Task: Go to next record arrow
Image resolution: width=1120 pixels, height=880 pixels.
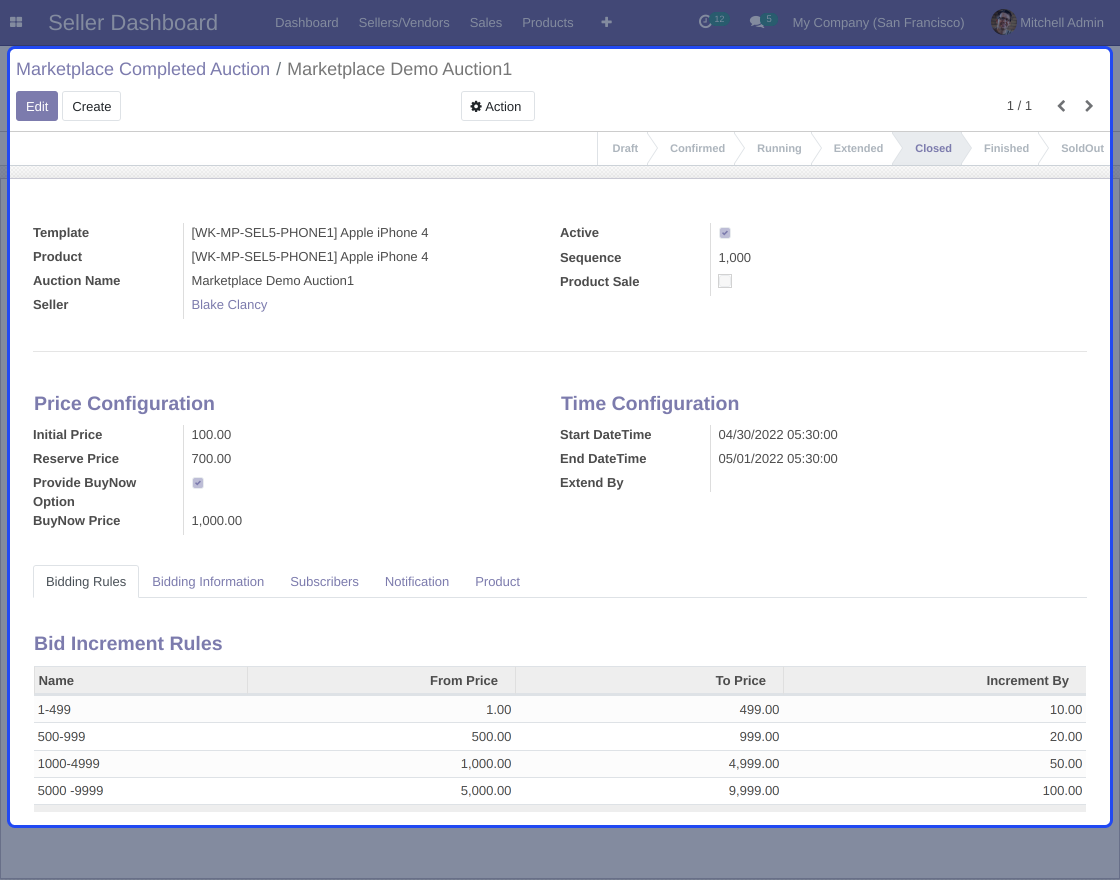Action: (x=1089, y=106)
